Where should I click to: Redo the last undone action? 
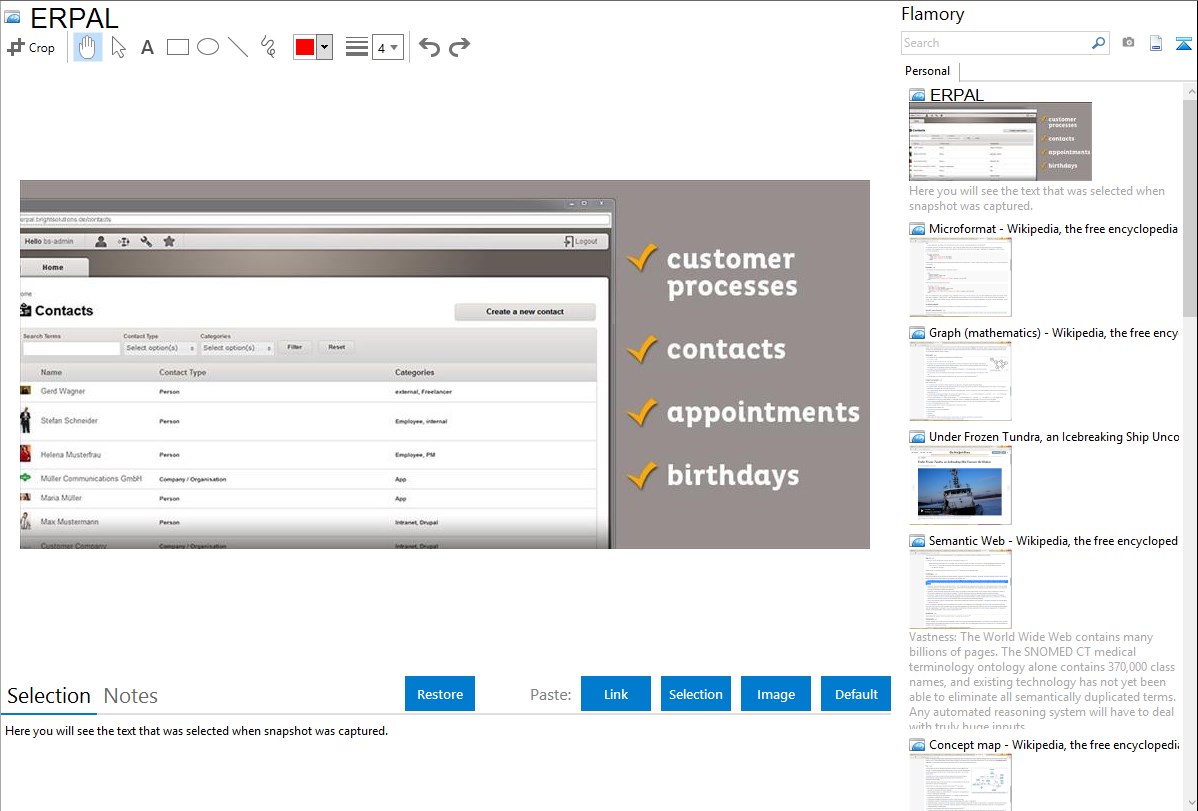coord(459,47)
